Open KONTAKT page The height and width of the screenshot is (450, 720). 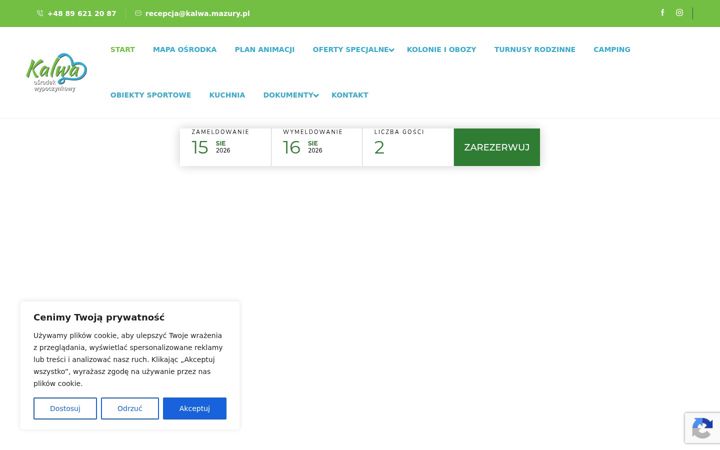tap(349, 95)
